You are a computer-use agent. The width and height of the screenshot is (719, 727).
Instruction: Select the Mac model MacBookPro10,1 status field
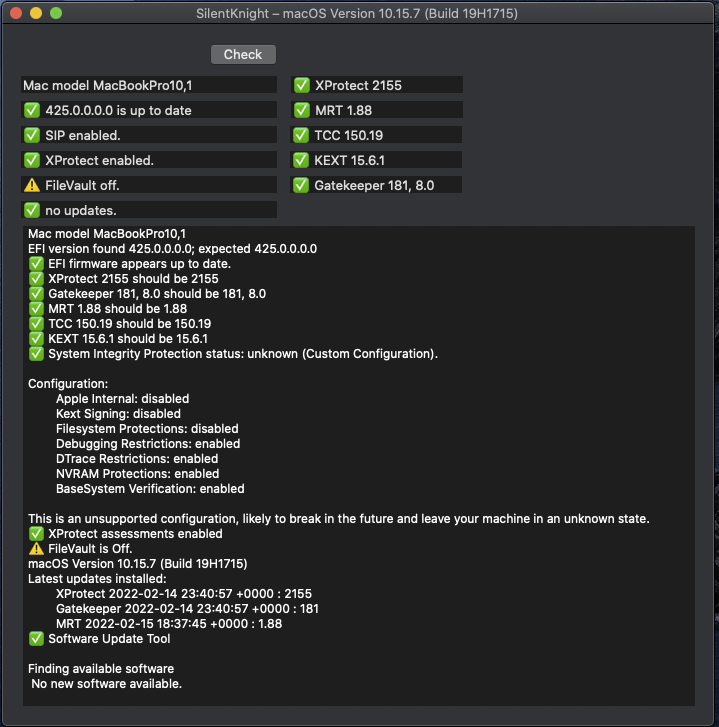[149, 85]
